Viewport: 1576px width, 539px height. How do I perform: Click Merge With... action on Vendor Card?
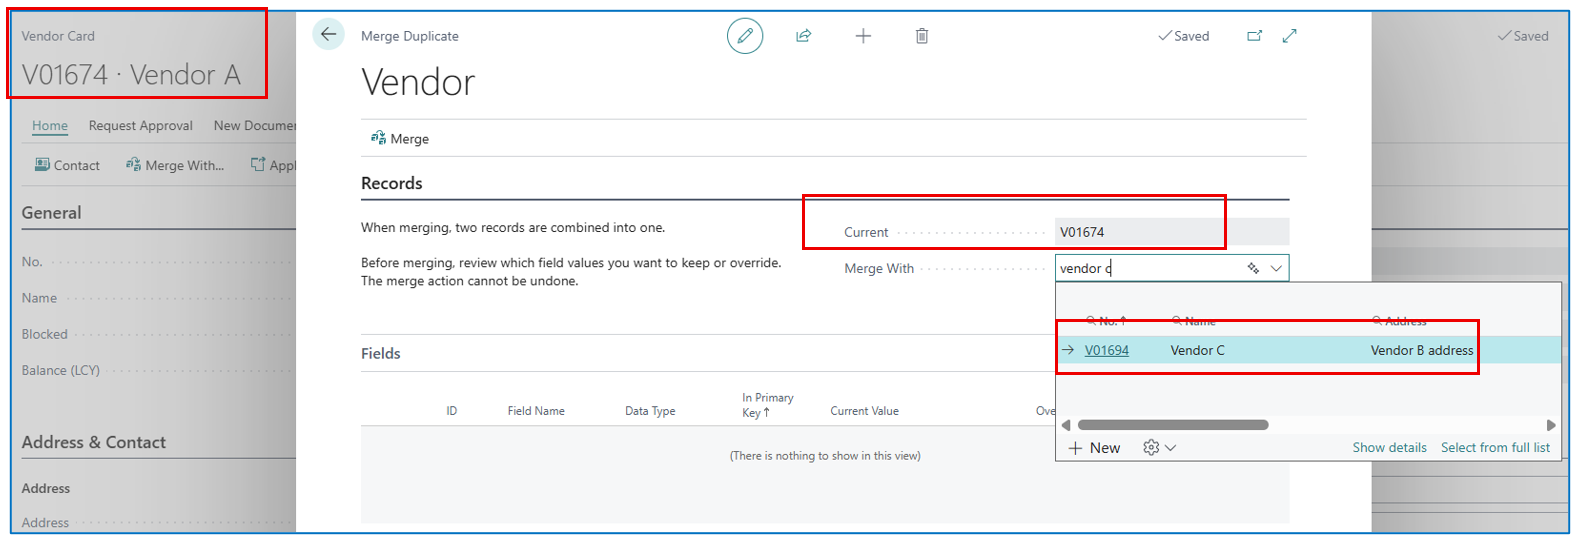175,166
